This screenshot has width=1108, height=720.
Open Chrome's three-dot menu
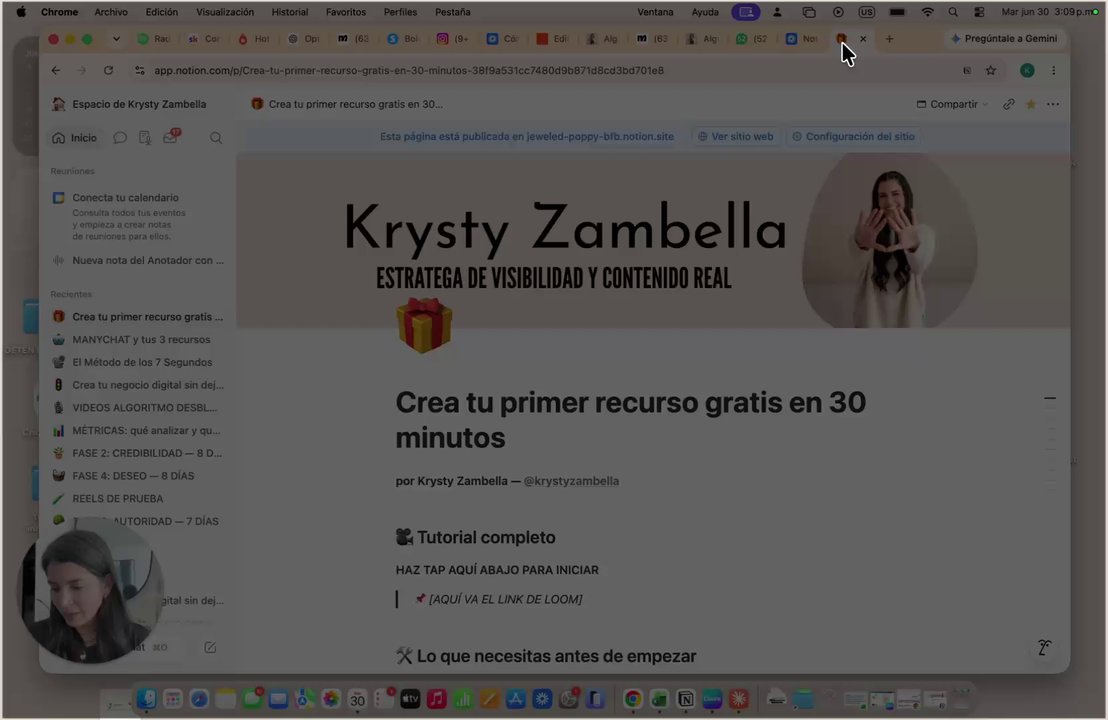[1054, 70]
